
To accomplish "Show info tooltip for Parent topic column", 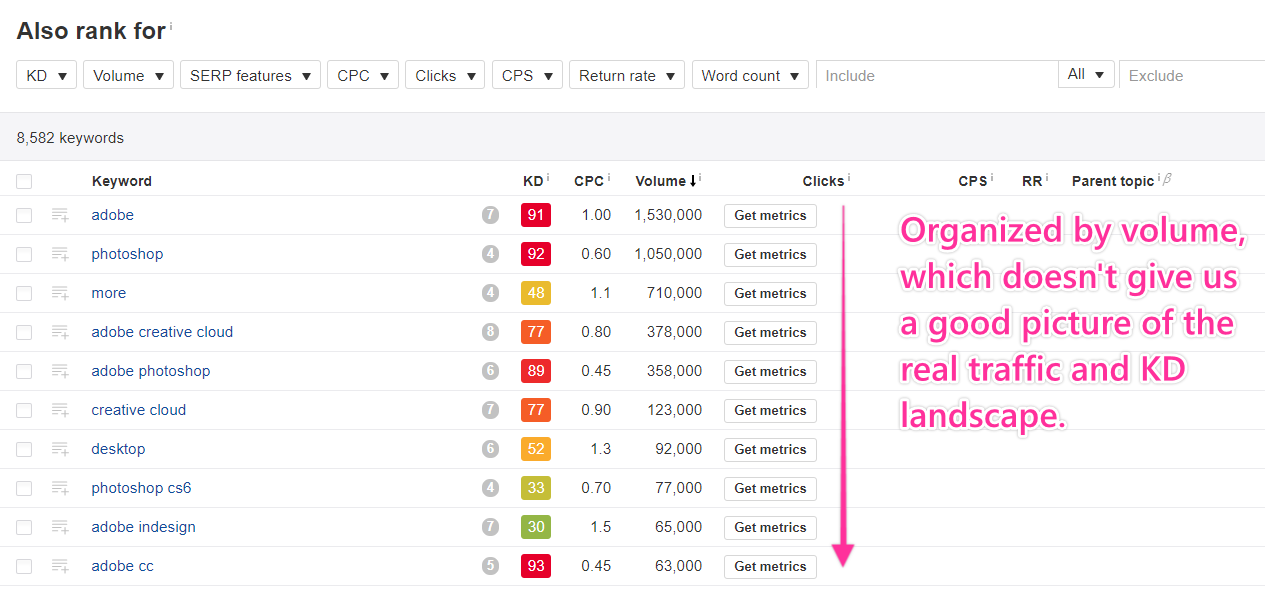I will click(x=1159, y=178).
